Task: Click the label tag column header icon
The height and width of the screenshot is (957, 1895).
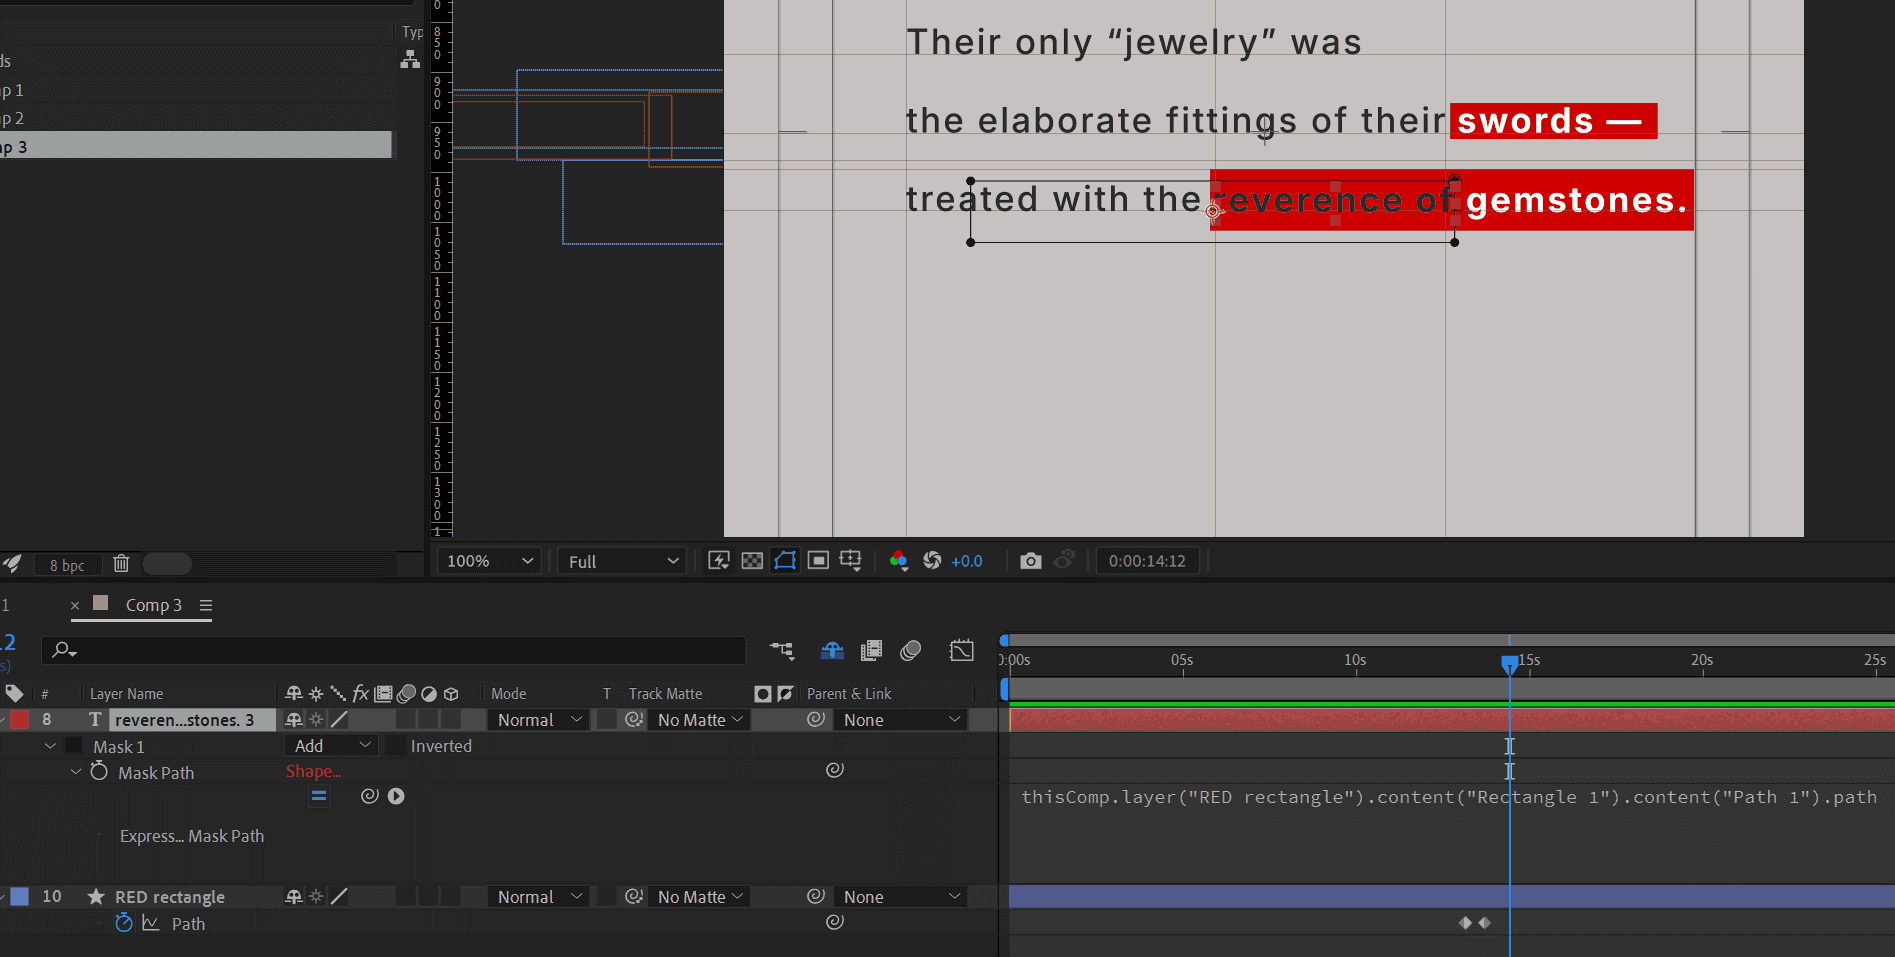Action: 14,693
